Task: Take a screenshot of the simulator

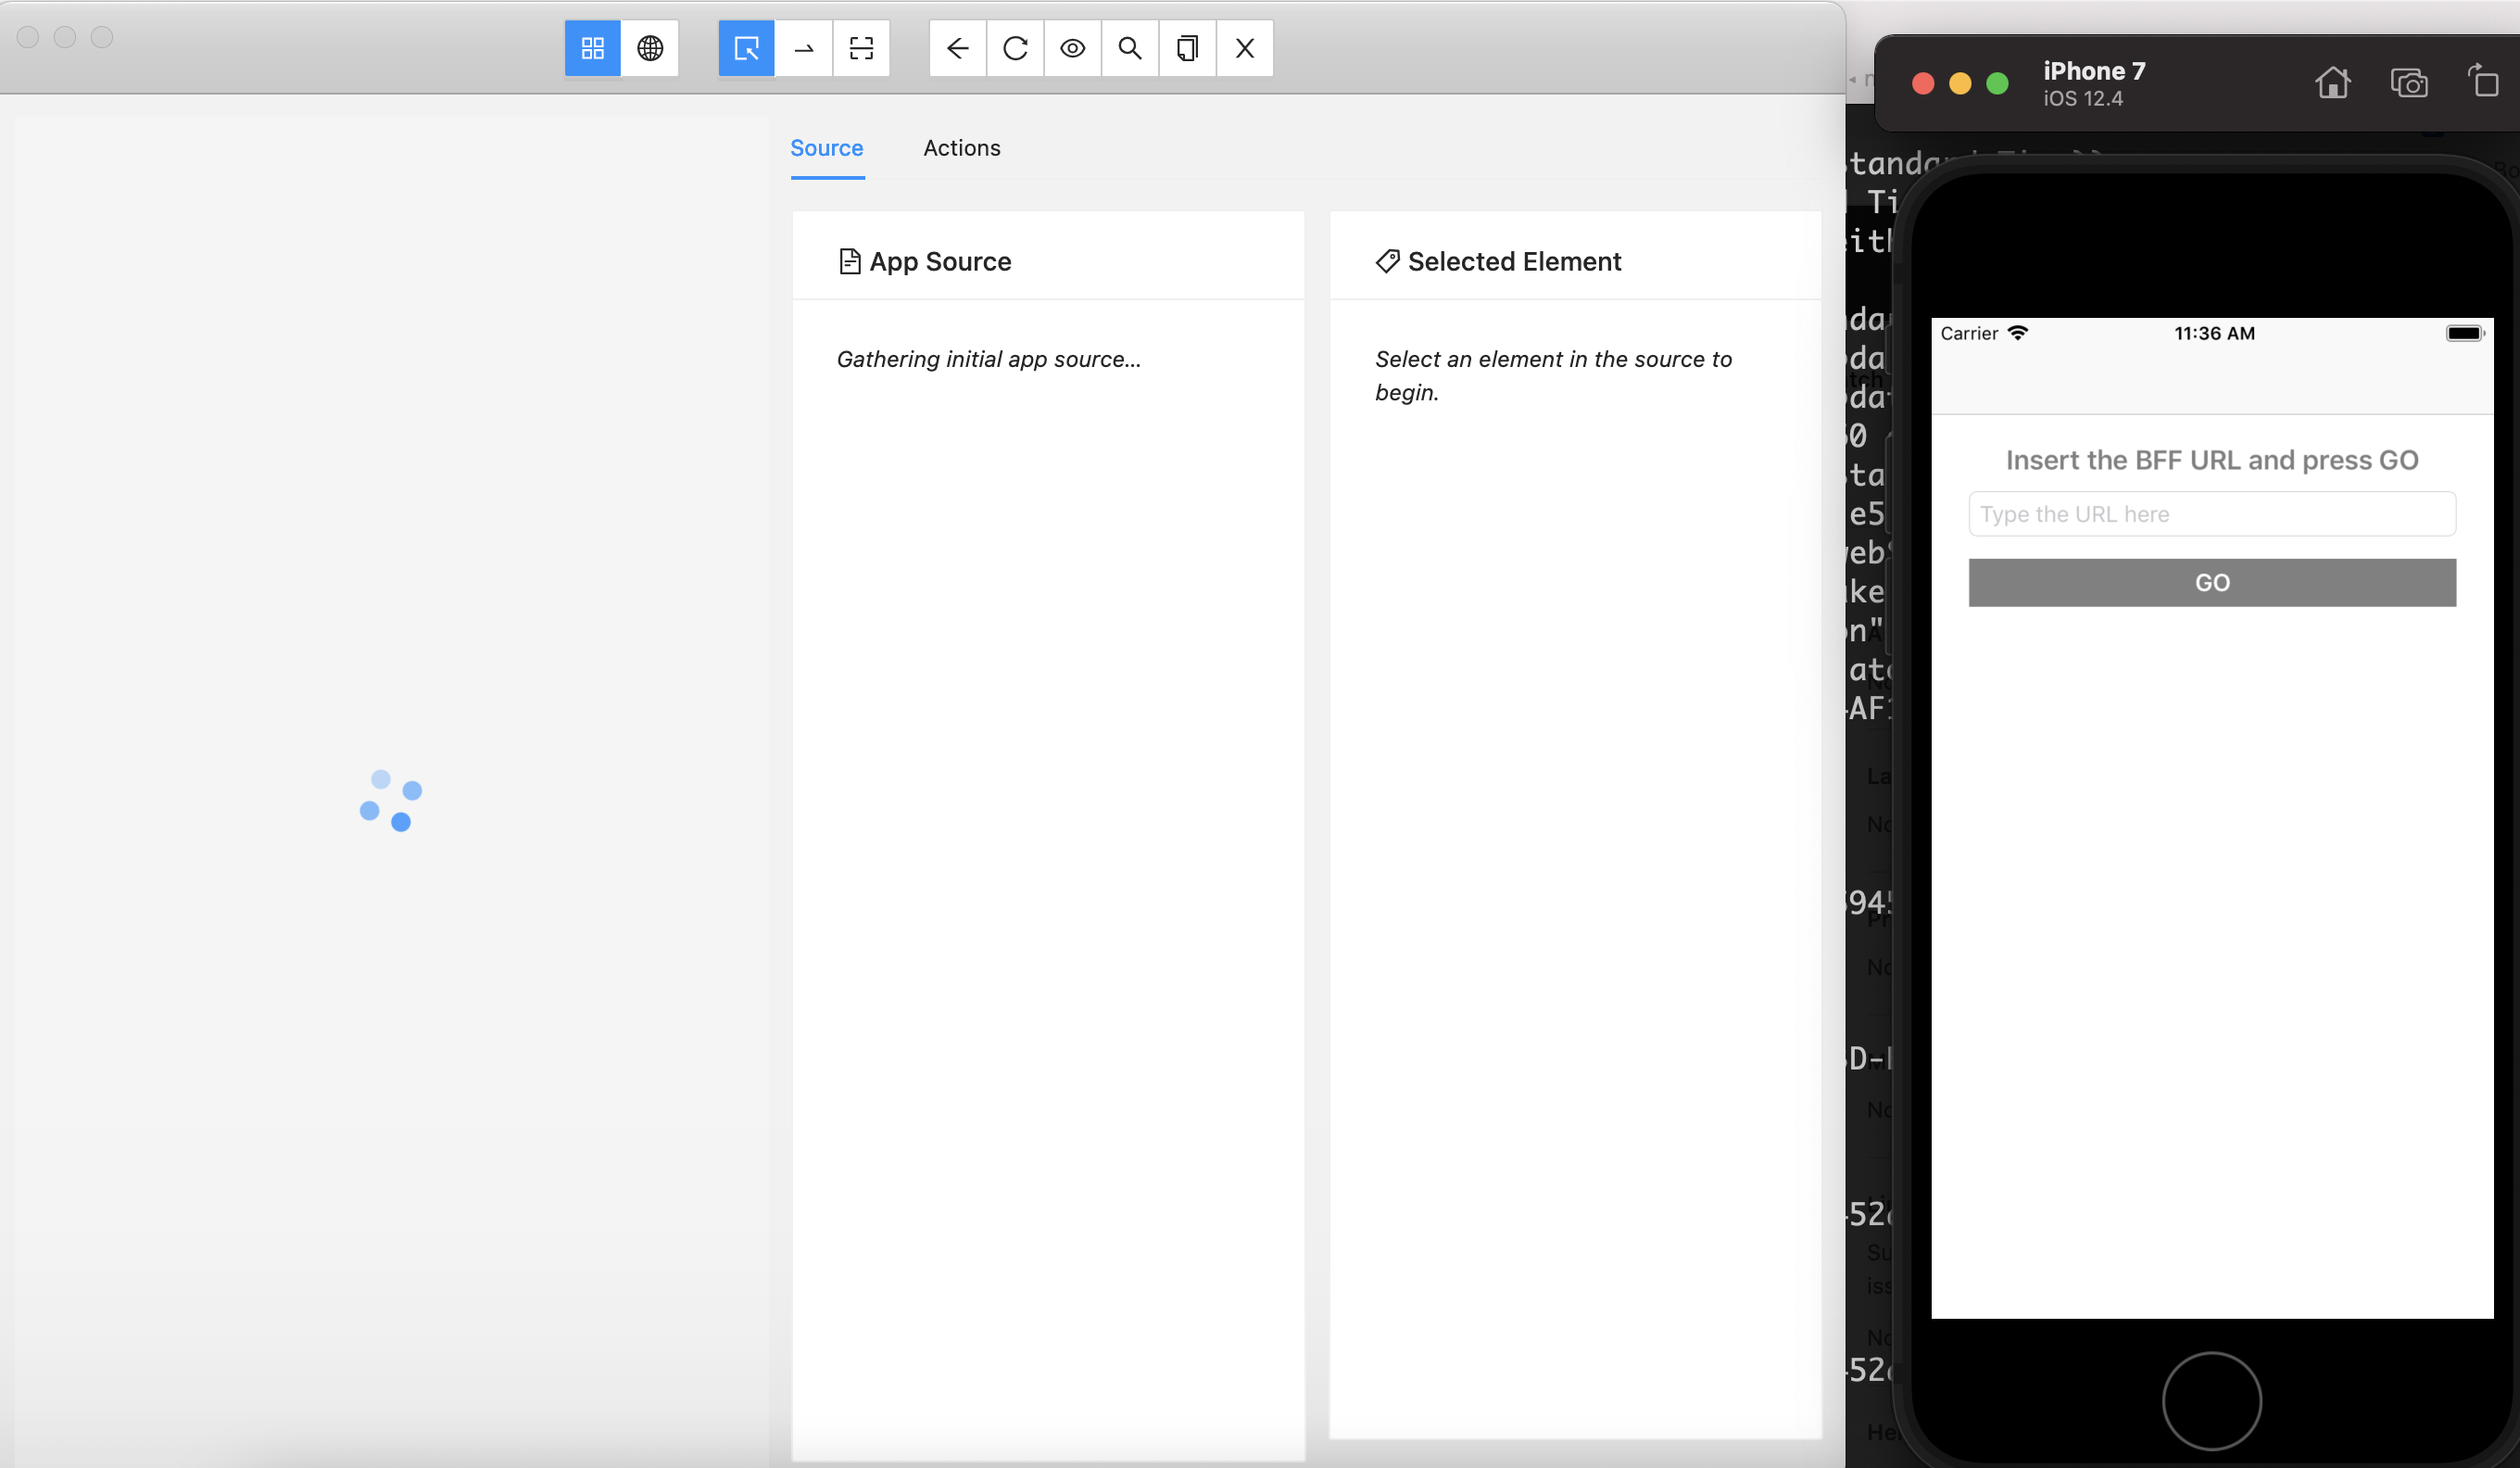Action: tap(2410, 82)
